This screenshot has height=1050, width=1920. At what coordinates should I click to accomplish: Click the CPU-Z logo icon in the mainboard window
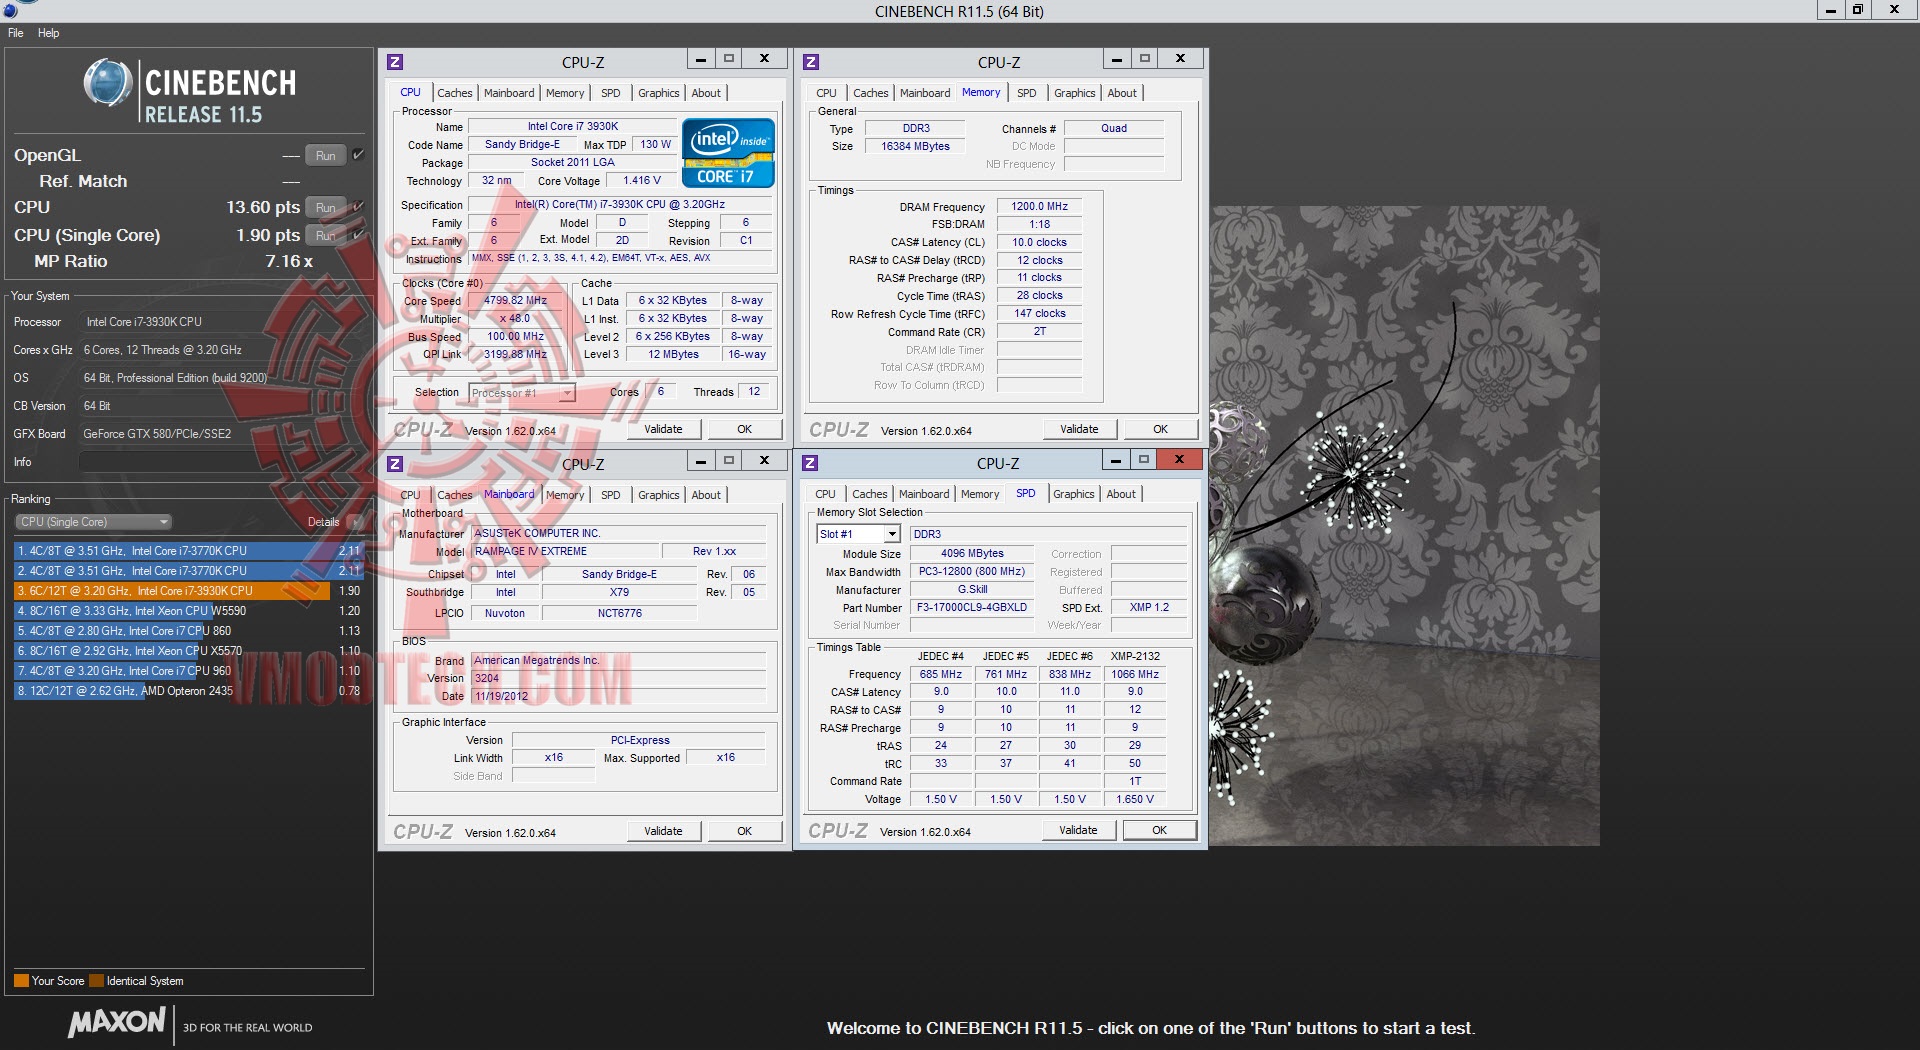point(395,464)
